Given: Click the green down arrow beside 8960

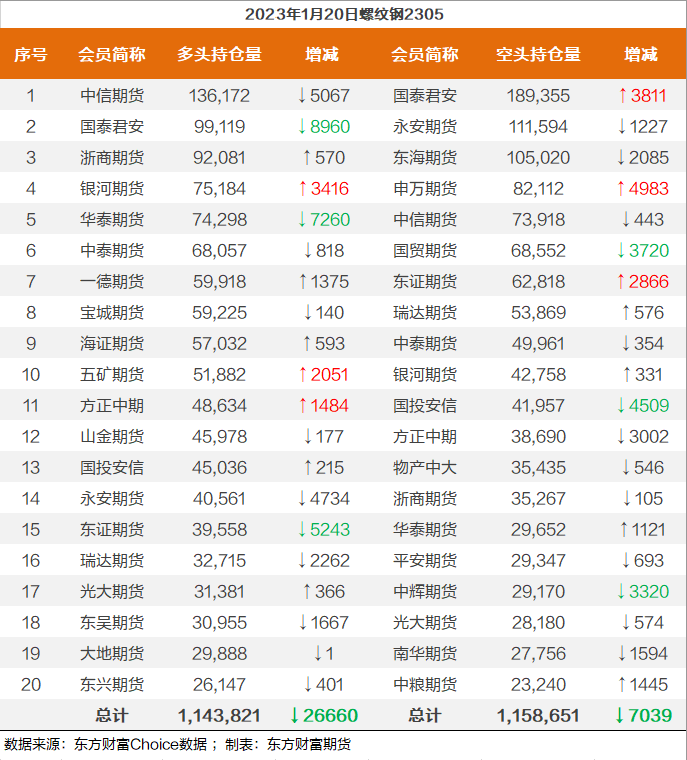Looking at the screenshot, I should pos(303,127).
